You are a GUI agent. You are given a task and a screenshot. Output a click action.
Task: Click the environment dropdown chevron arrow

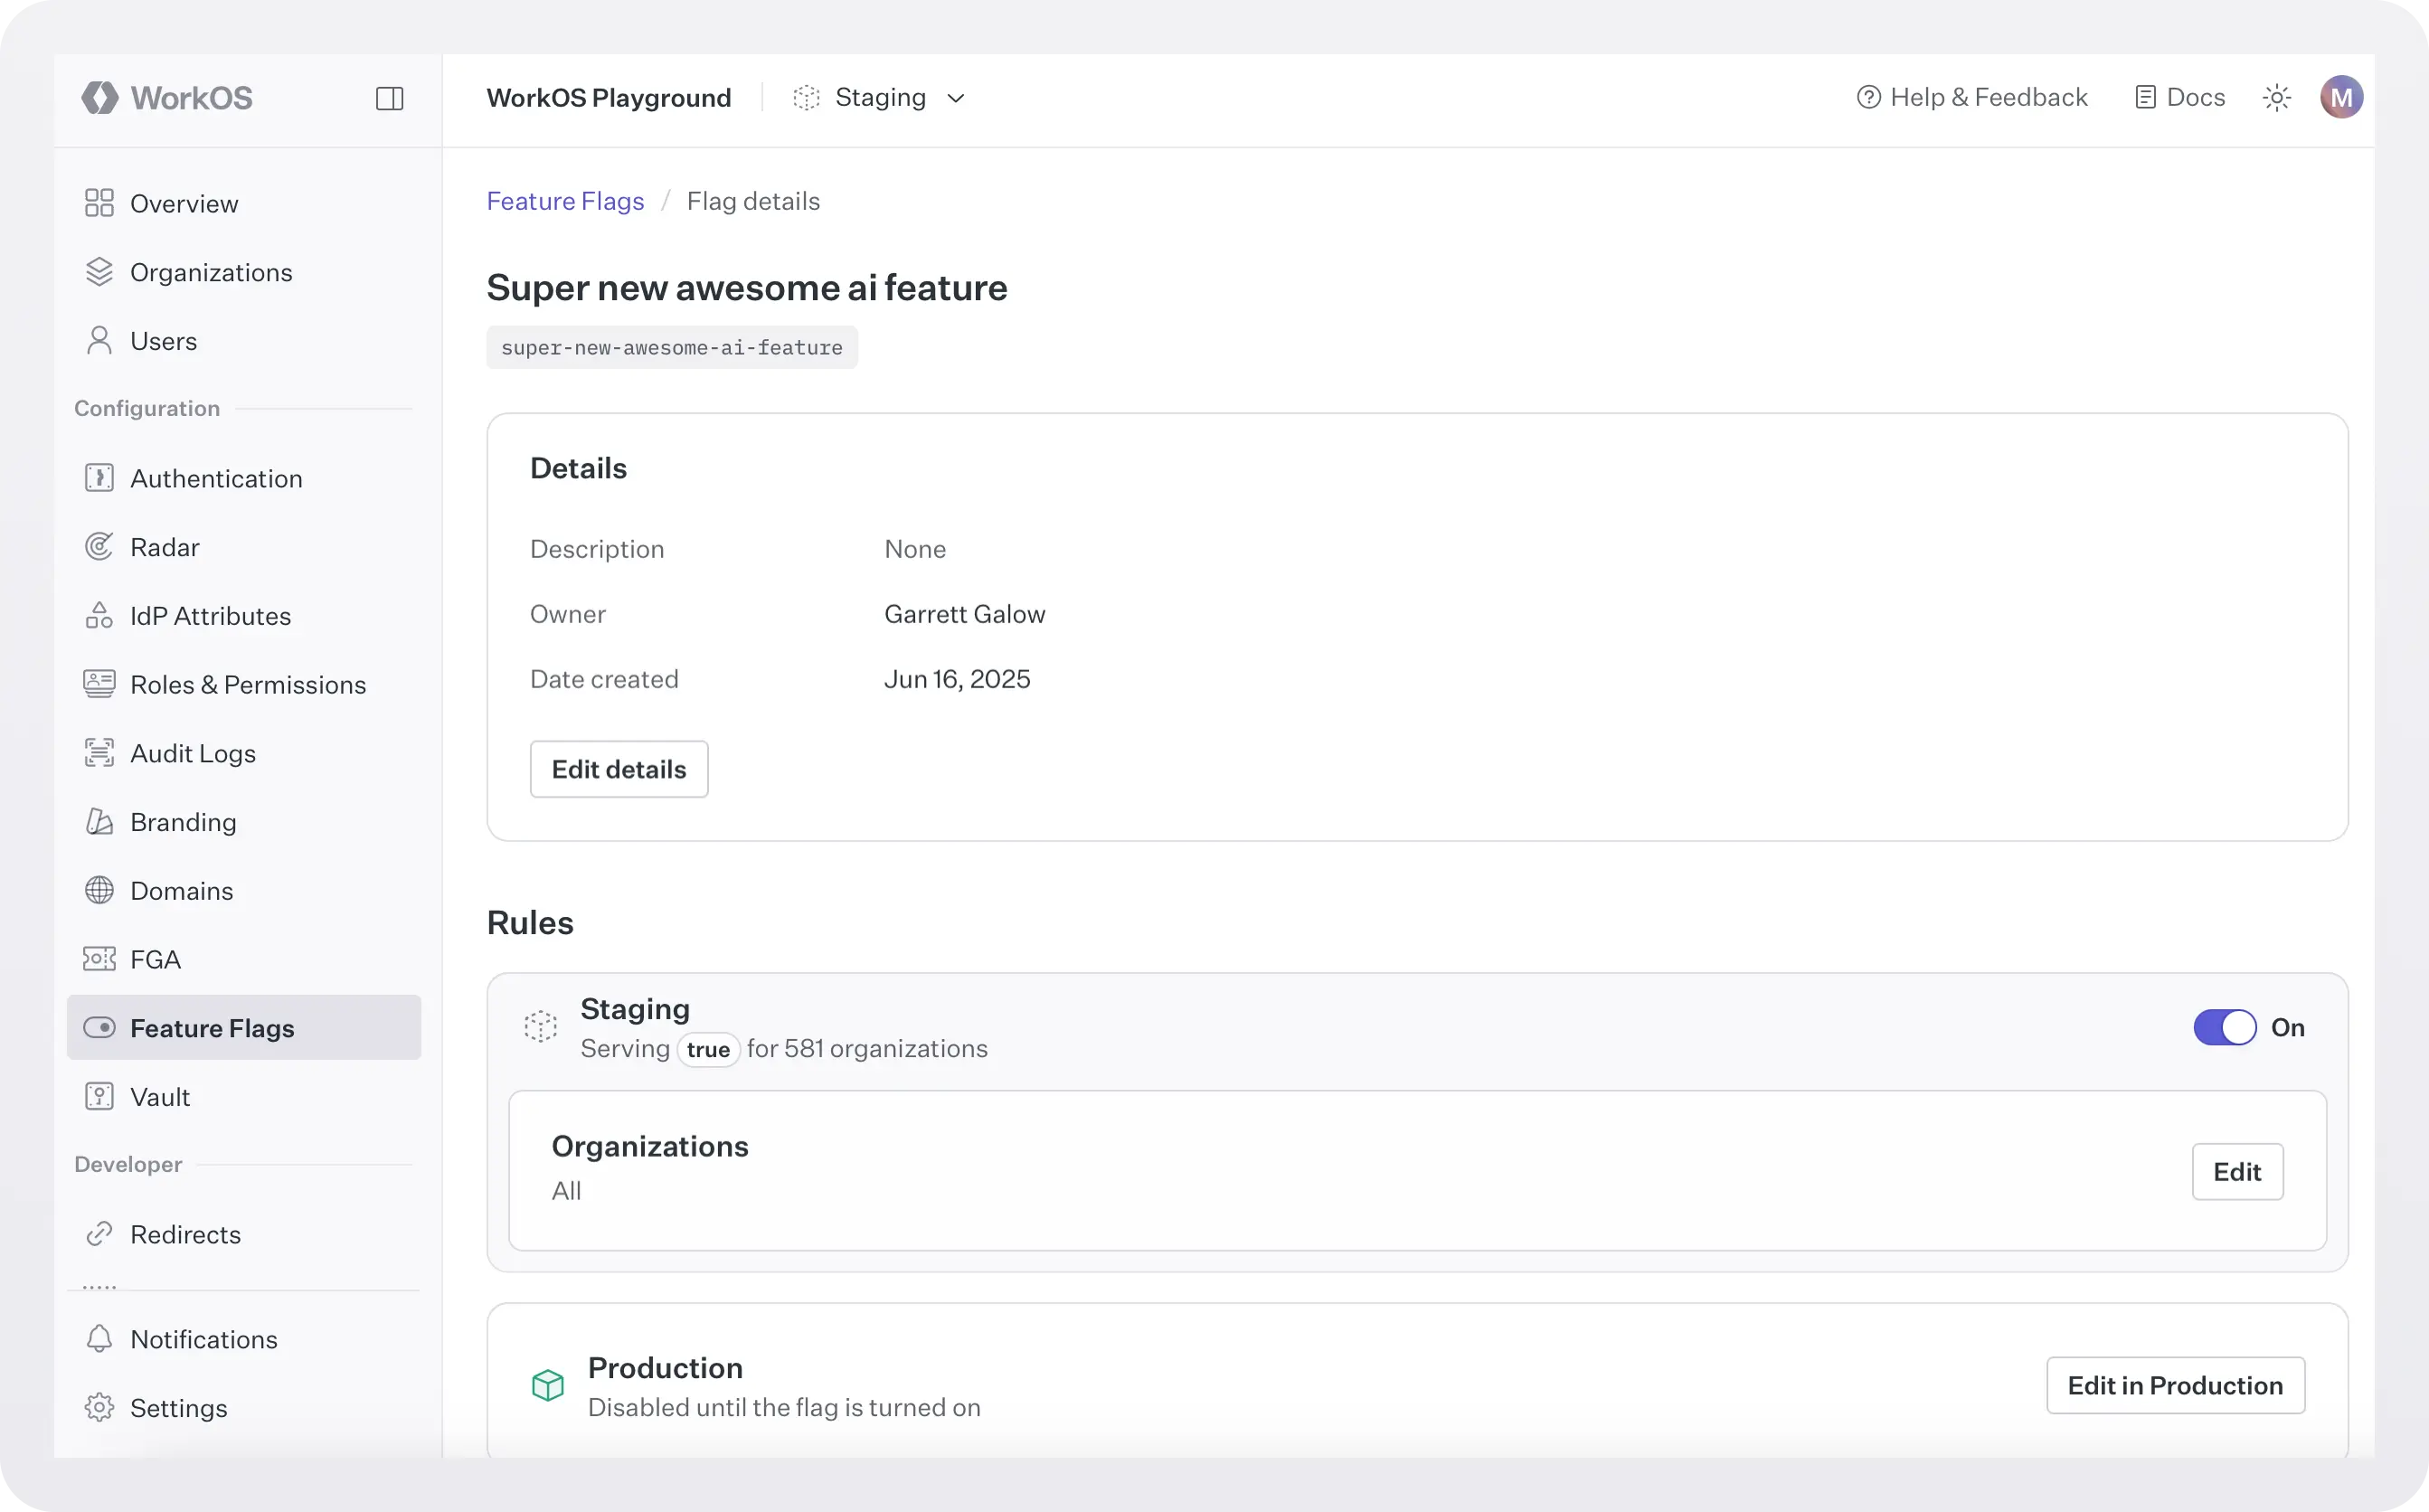click(956, 98)
